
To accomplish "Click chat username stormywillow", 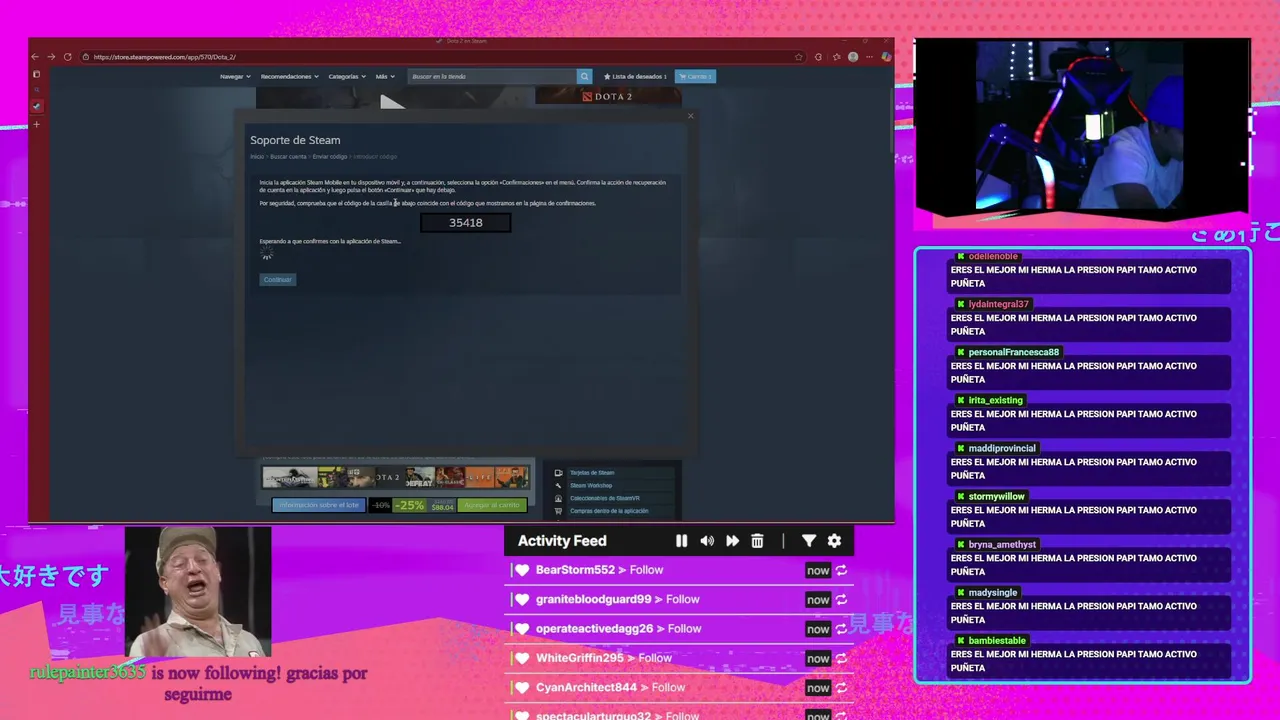I will [996, 496].
